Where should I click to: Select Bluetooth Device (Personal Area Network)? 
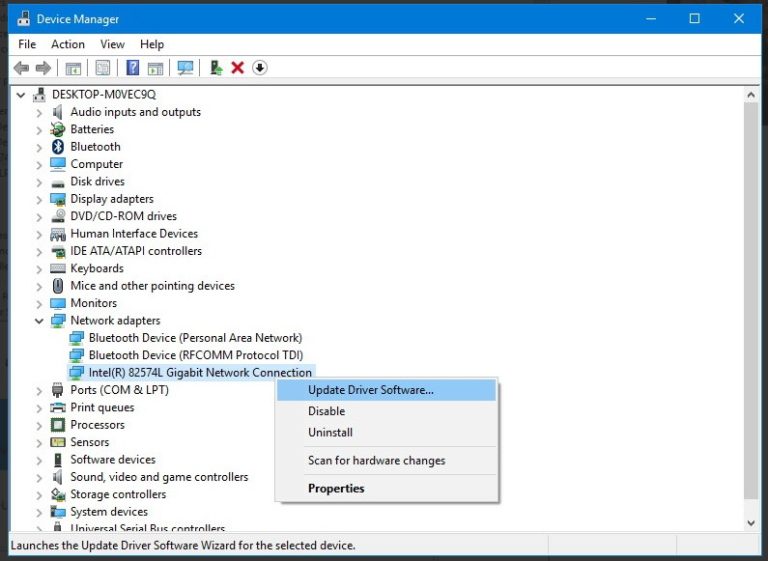coord(195,338)
